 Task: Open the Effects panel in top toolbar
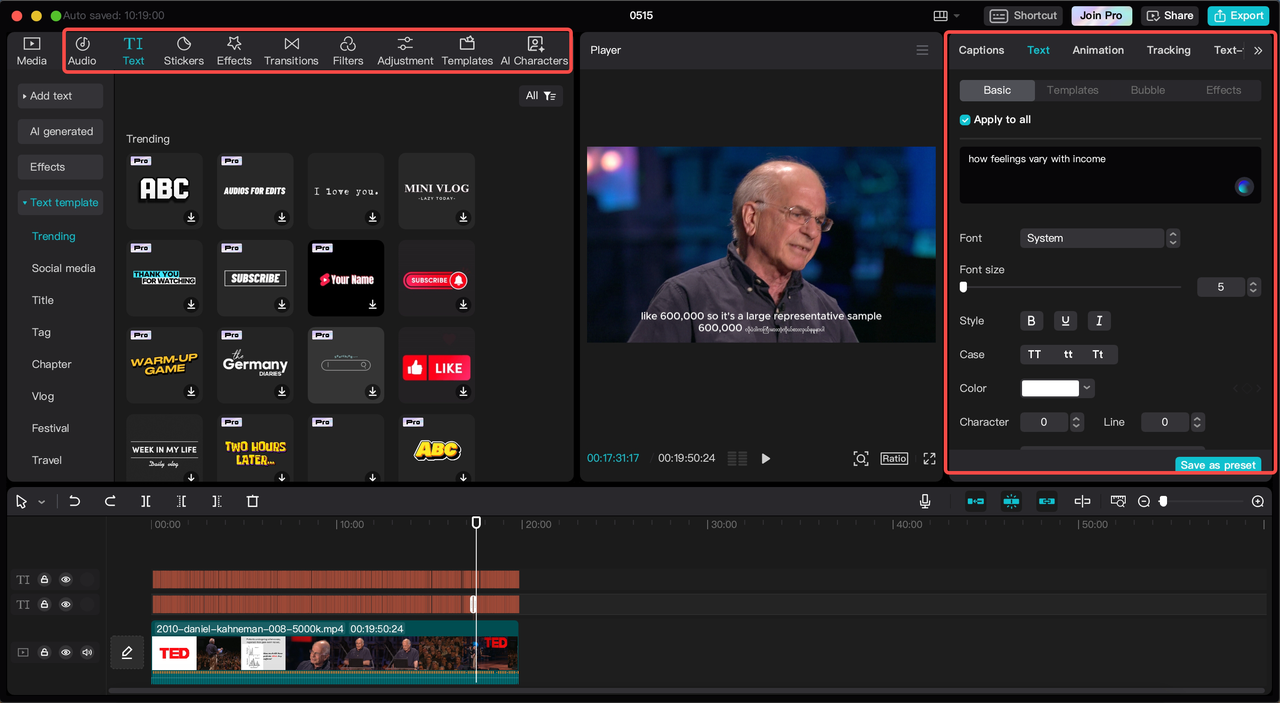coord(234,51)
